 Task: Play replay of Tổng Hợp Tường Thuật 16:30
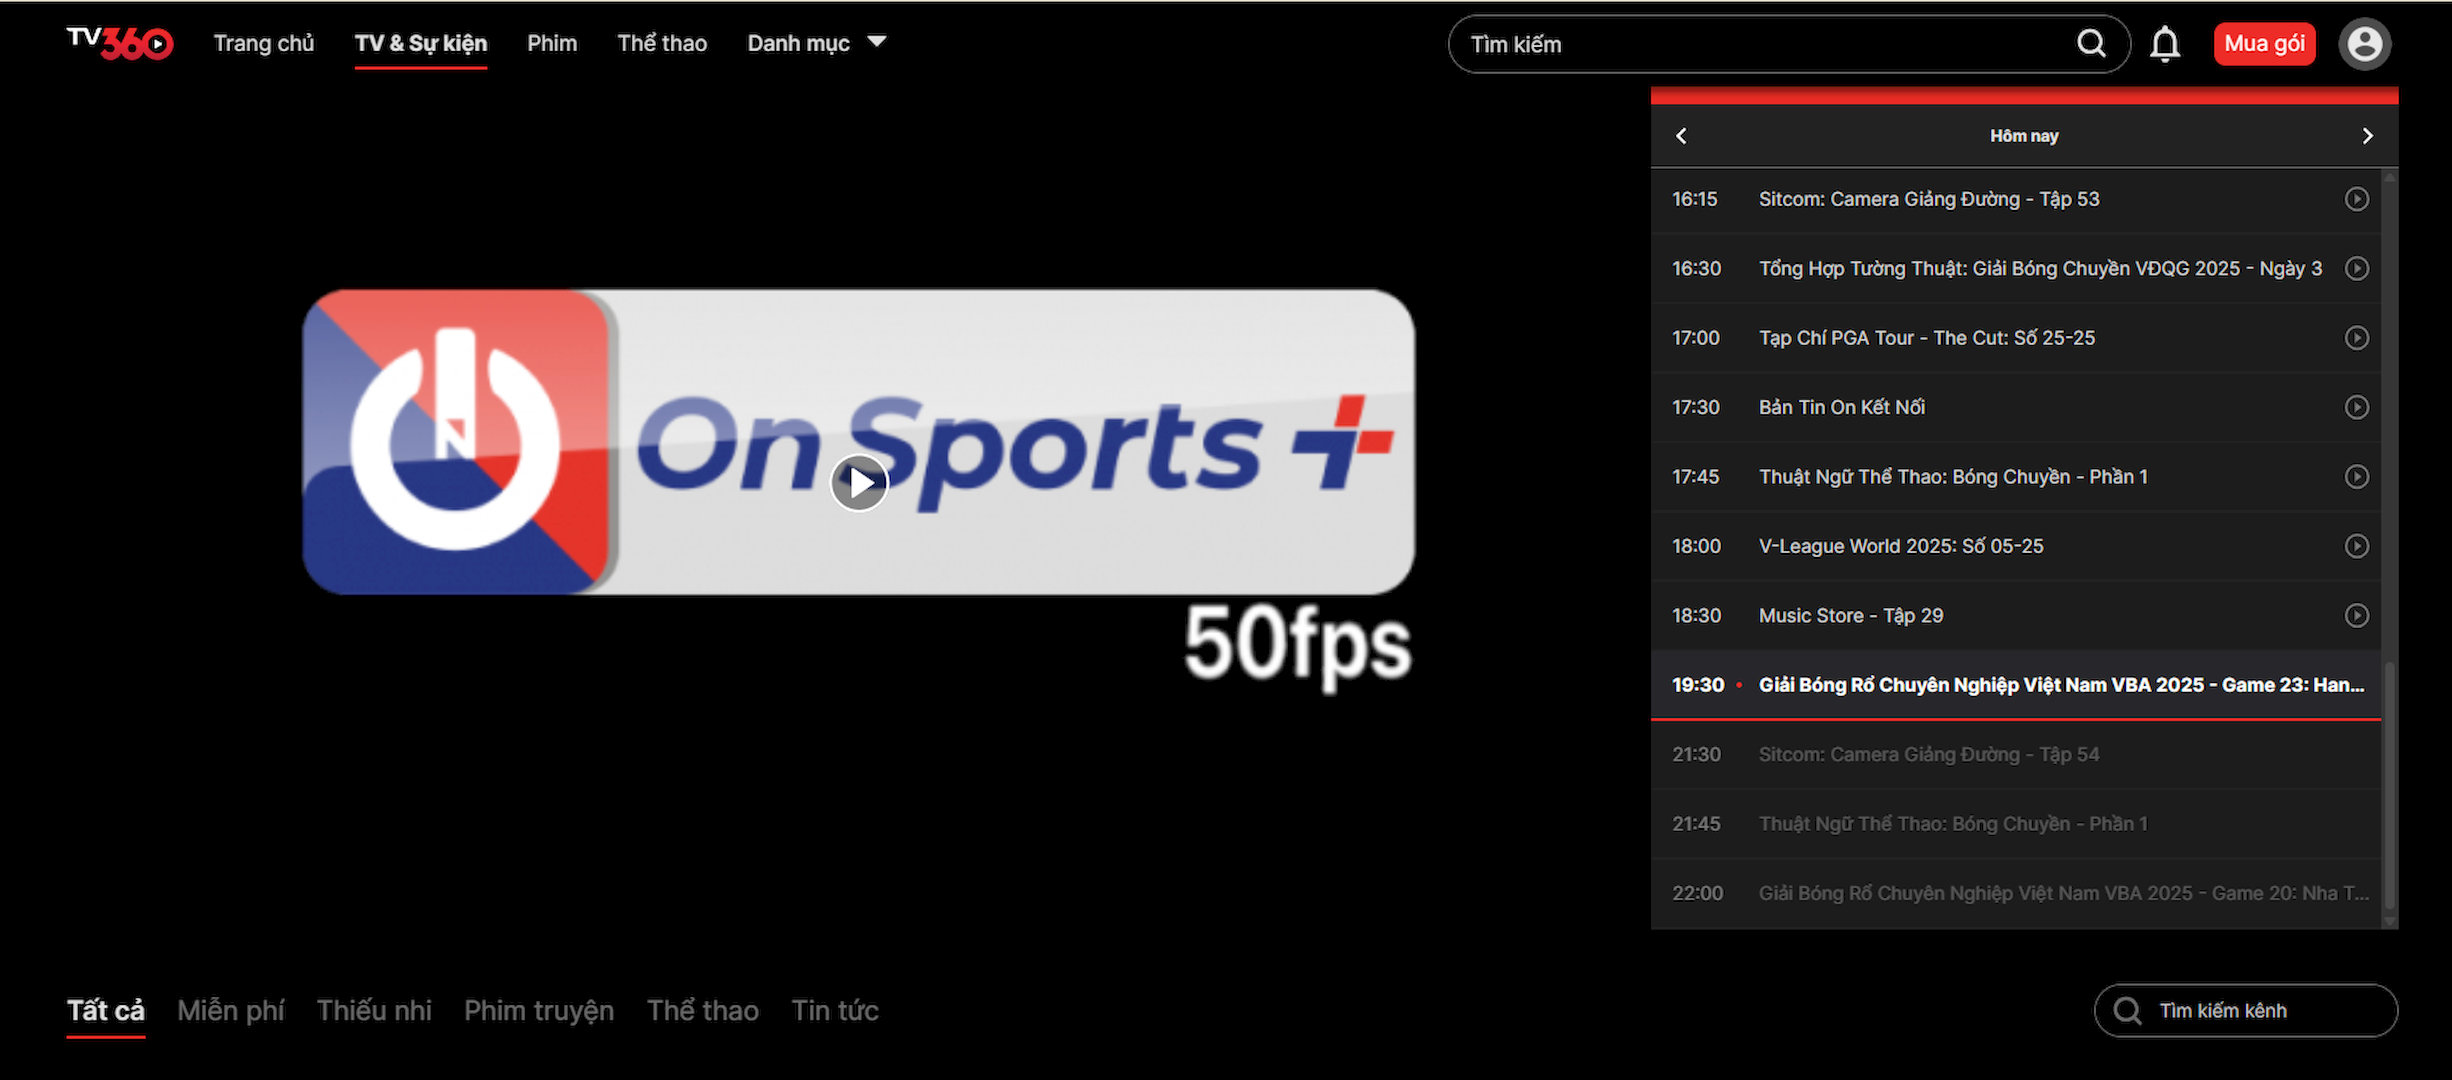[2357, 268]
